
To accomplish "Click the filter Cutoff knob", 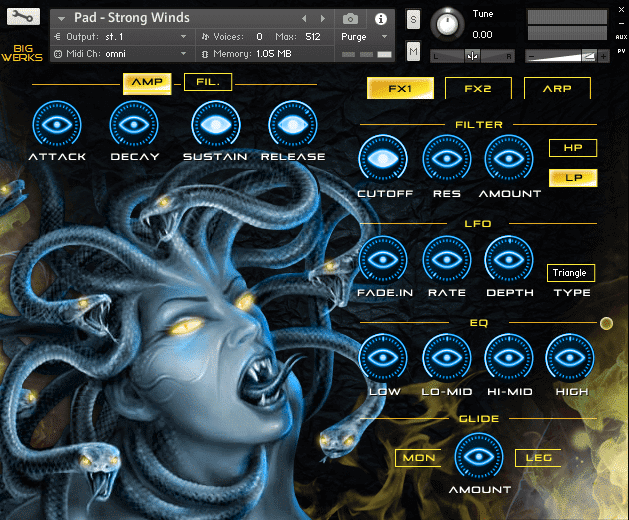I will click(383, 158).
